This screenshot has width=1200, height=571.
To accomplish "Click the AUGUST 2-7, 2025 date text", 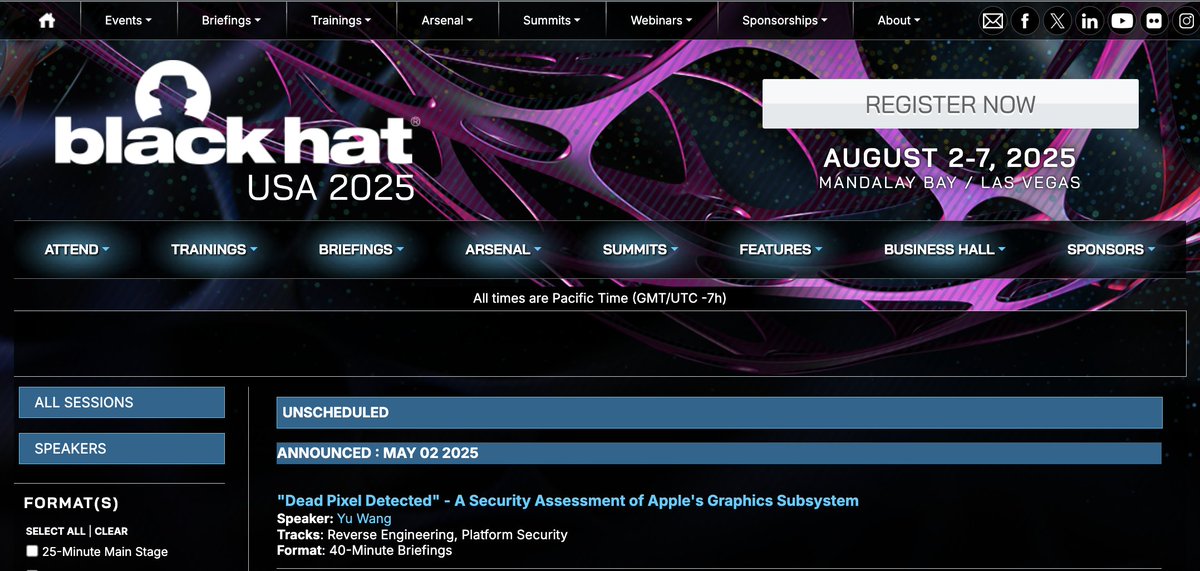I will pos(950,158).
